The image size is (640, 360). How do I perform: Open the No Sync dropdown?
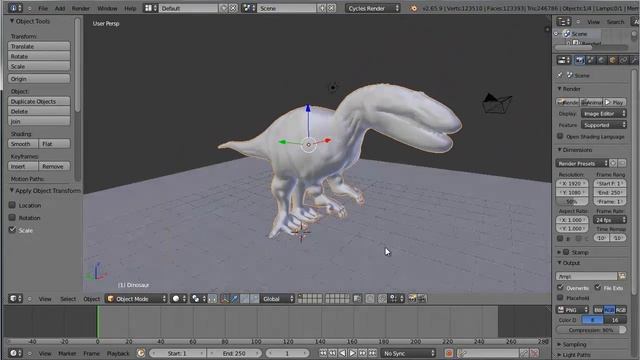[409, 353]
